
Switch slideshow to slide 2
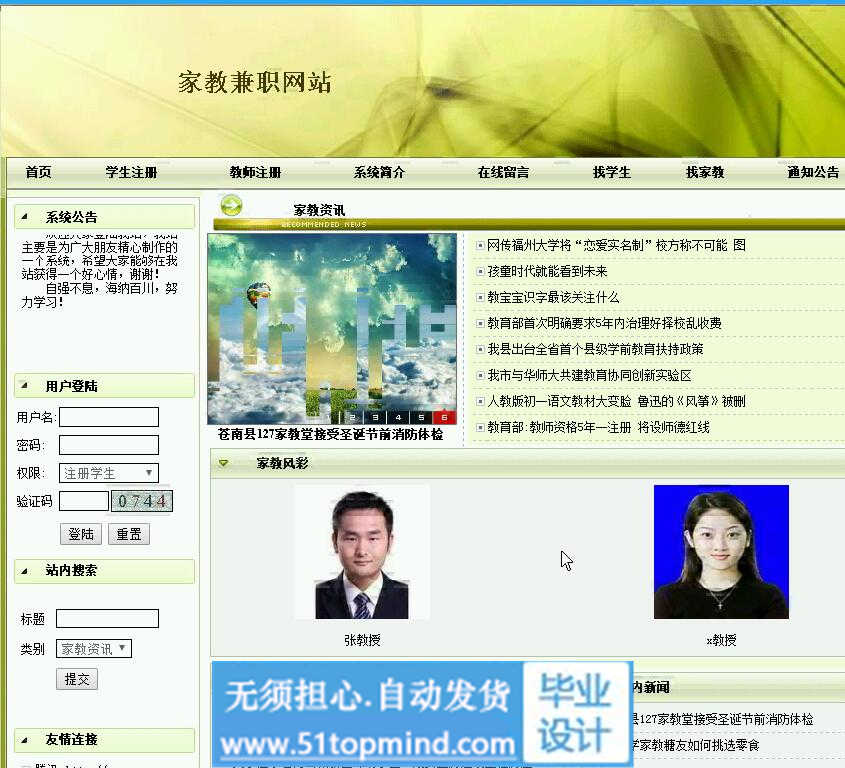(x=352, y=417)
